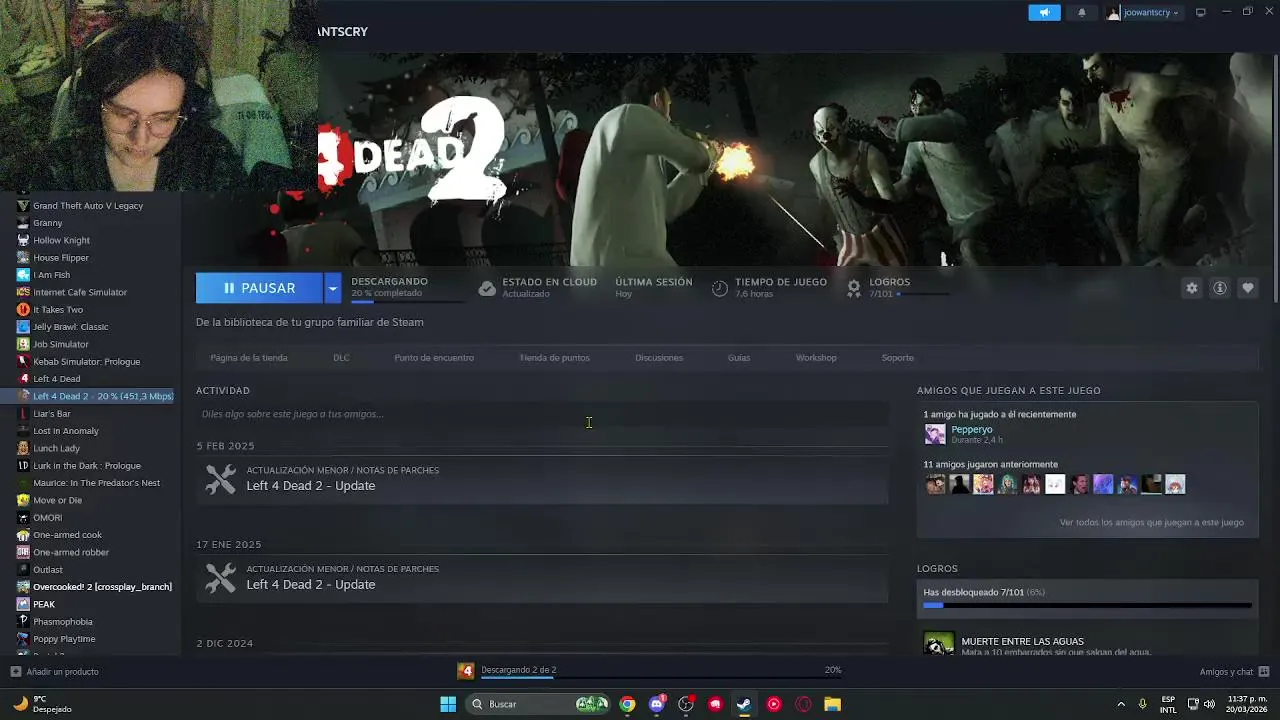Select Phasmophobia in the library list

tap(63, 622)
